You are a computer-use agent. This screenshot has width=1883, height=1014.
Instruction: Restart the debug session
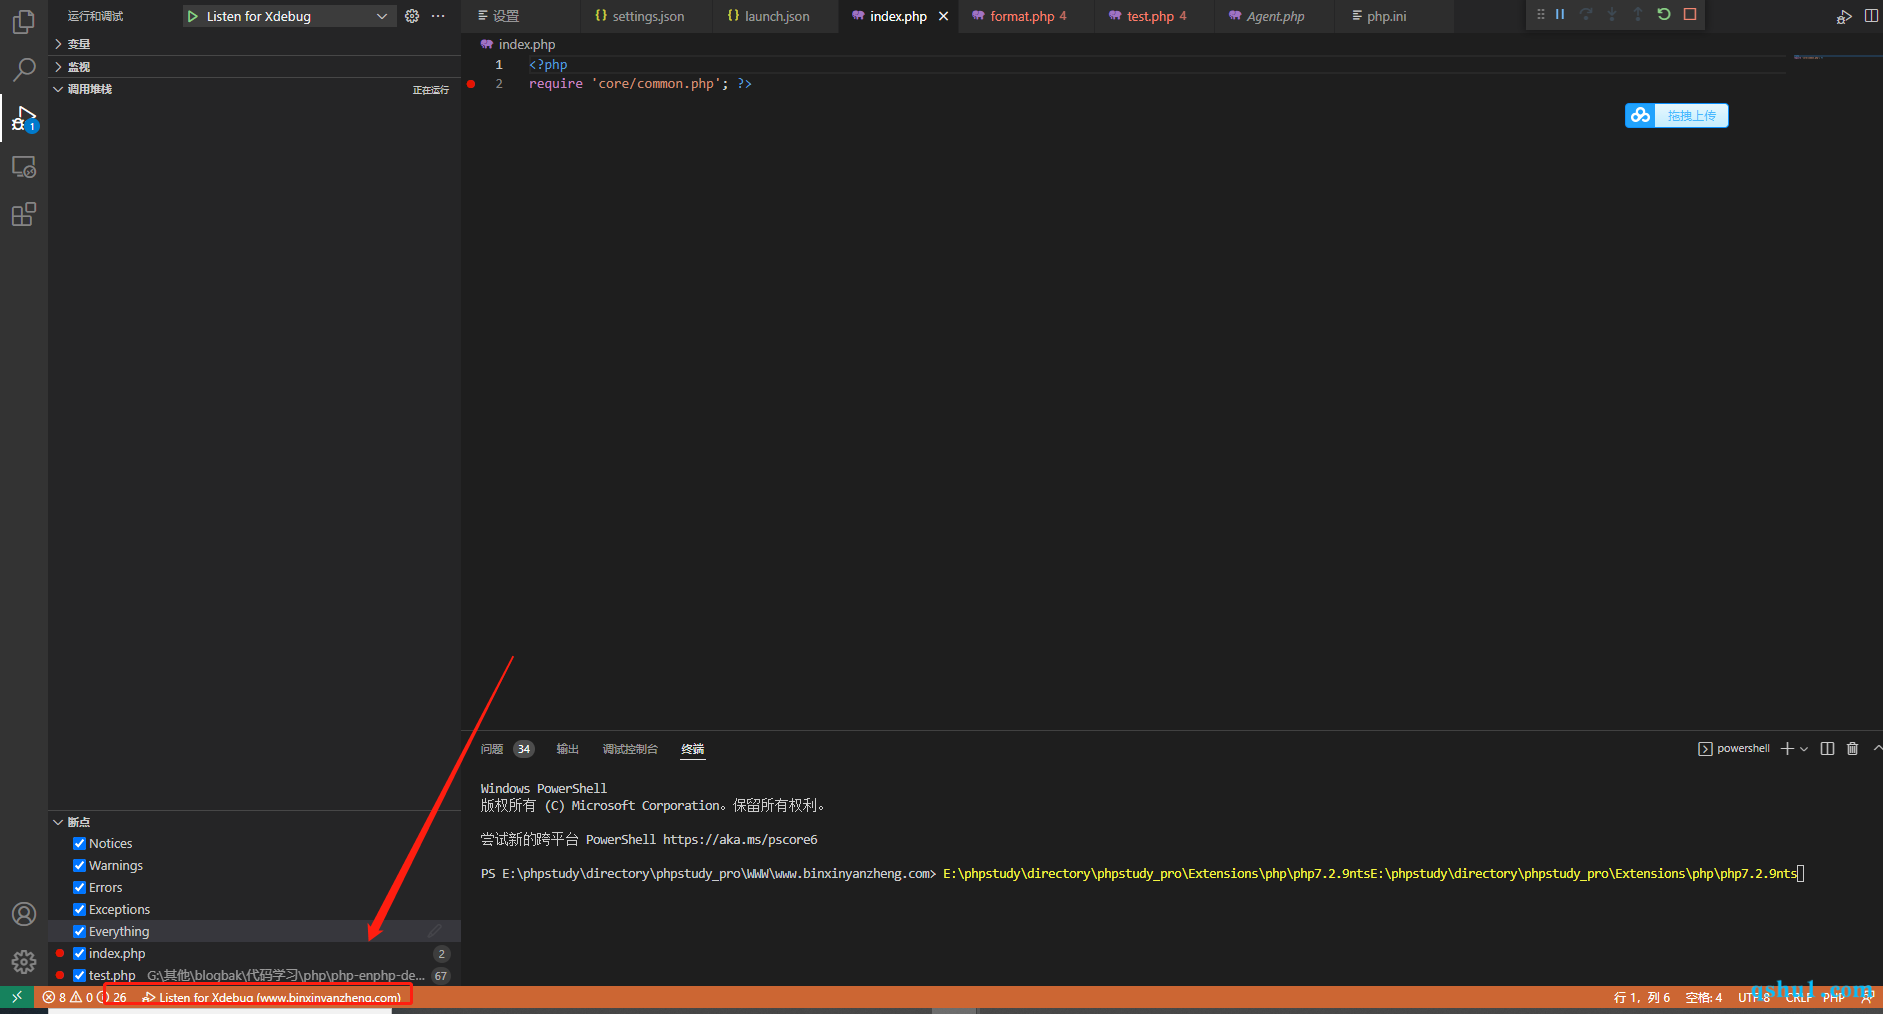tap(1664, 14)
